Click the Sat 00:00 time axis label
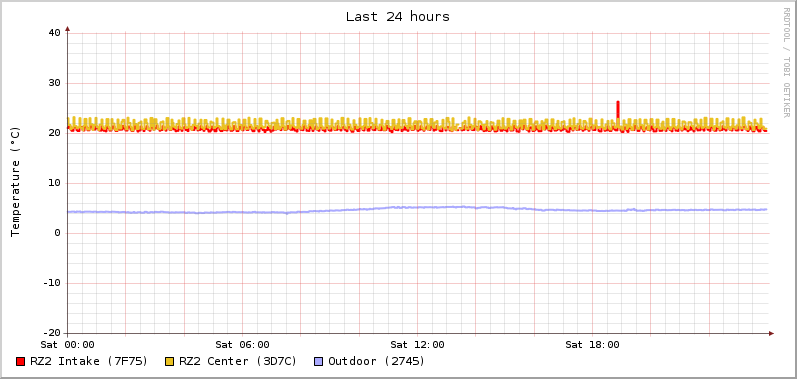This screenshot has height=379, width=797. coord(68,345)
